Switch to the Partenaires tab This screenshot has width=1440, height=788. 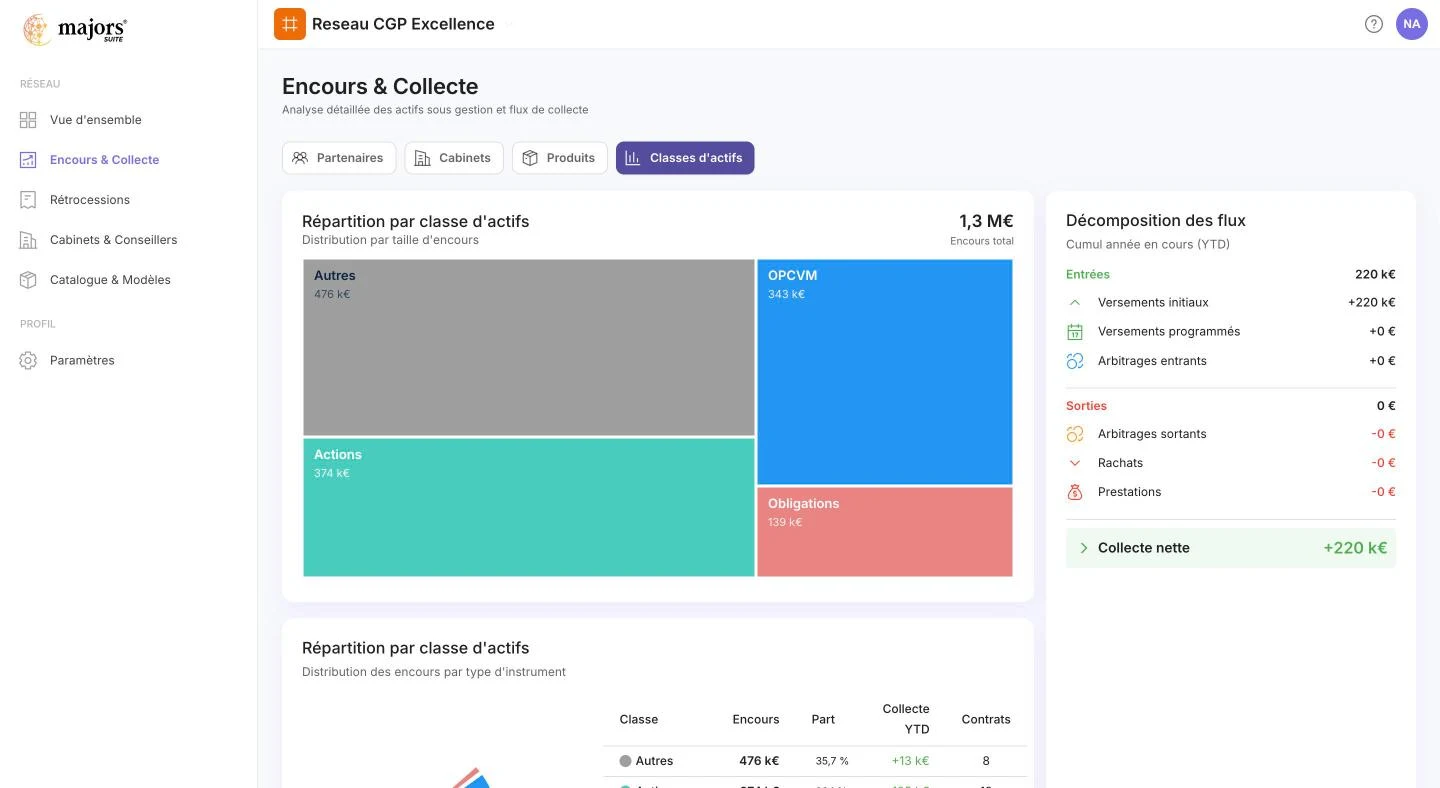pyautogui.click(x=339, y=158)
